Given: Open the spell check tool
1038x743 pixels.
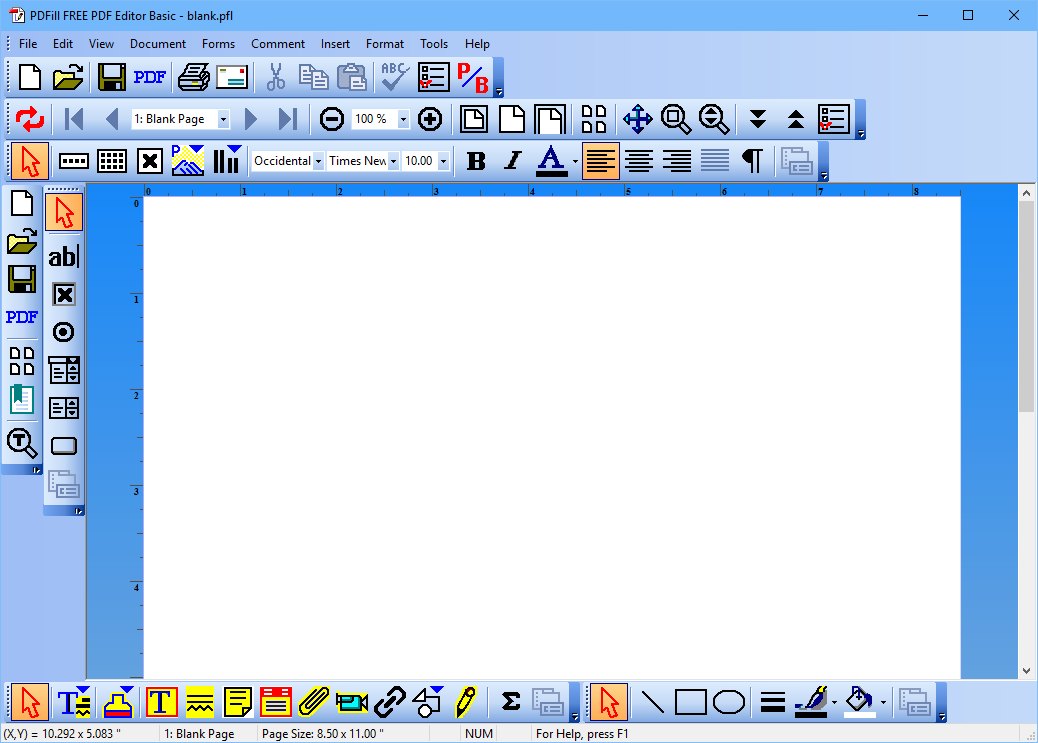Looking at the screenshot, I should [392, 76].
